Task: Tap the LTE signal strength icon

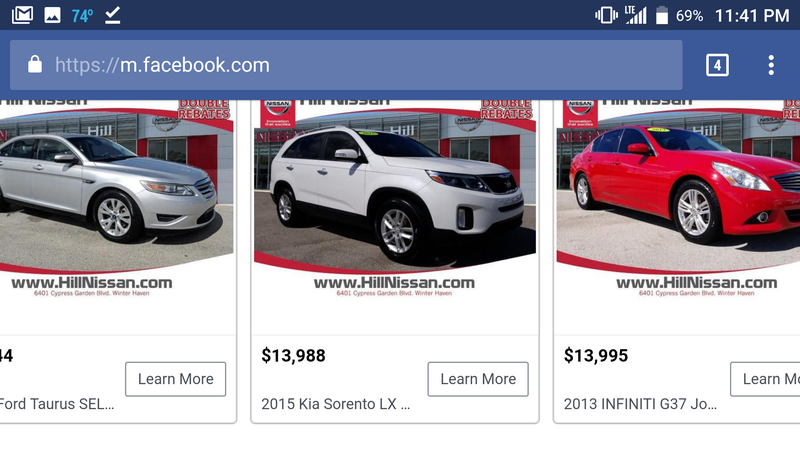Action: 636,15
